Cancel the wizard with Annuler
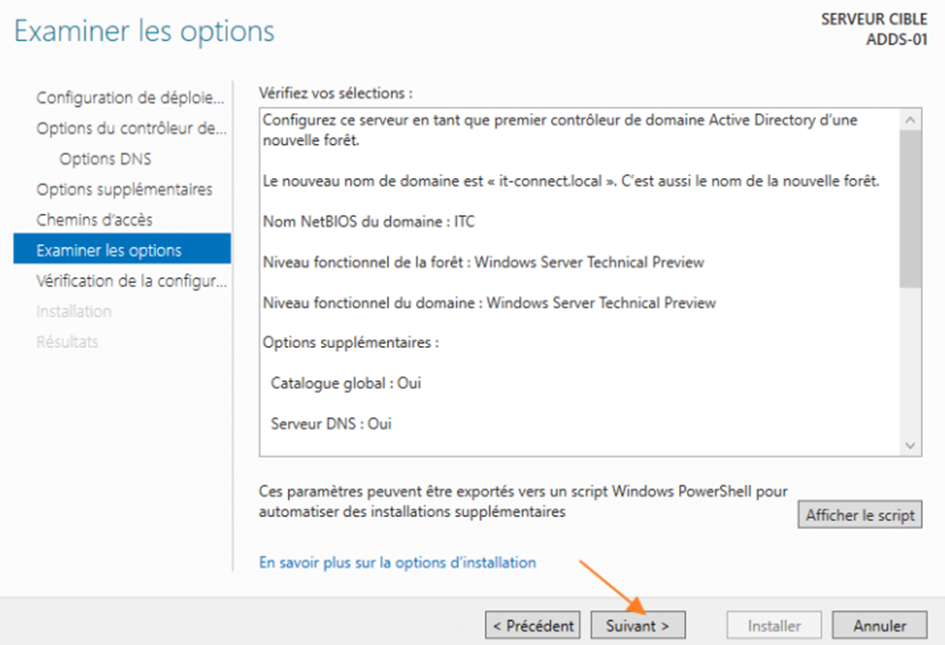This screenshot has height=645, width=945. 879,626
